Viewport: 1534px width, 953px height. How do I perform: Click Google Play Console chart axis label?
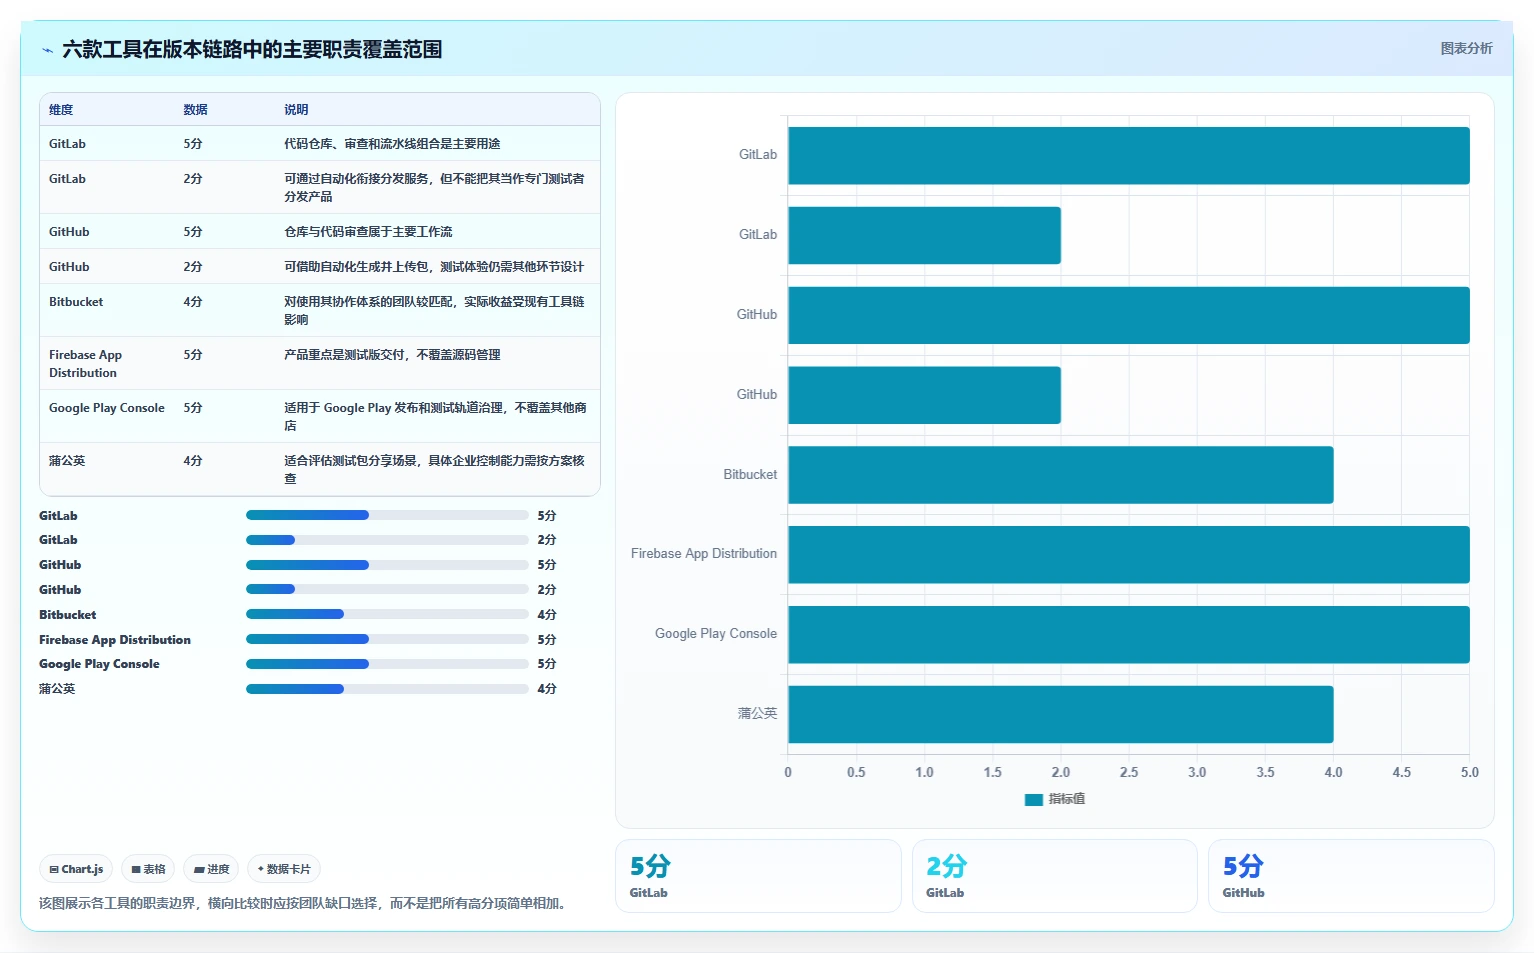(716, 634)
